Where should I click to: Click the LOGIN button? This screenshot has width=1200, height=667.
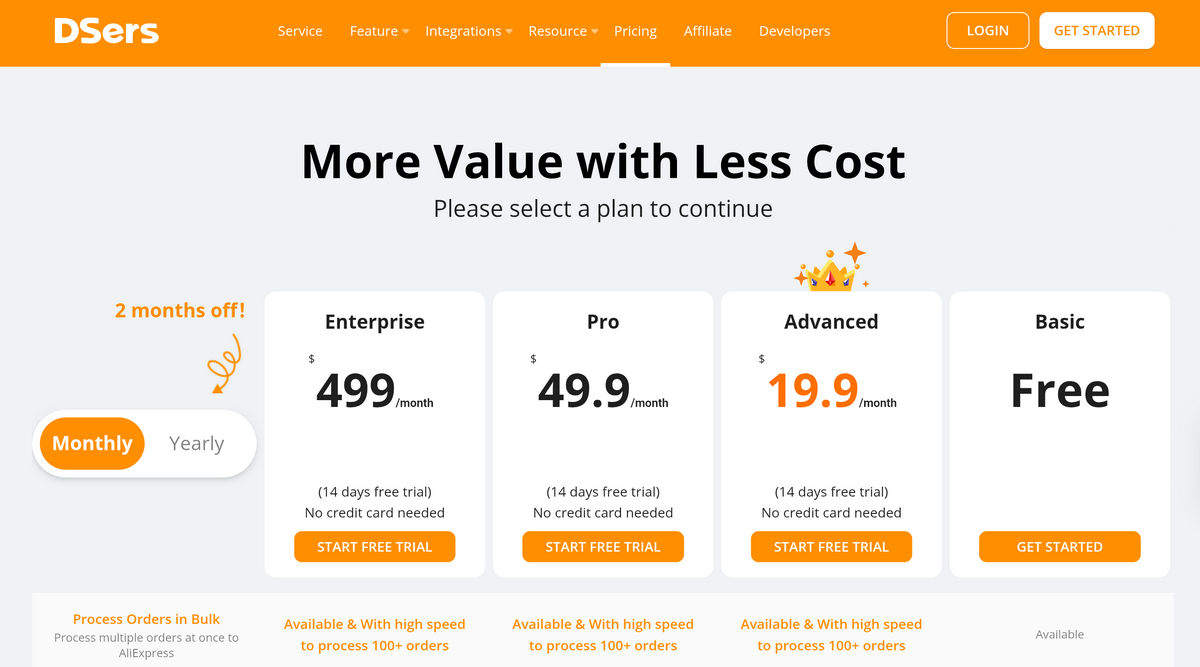987,30
